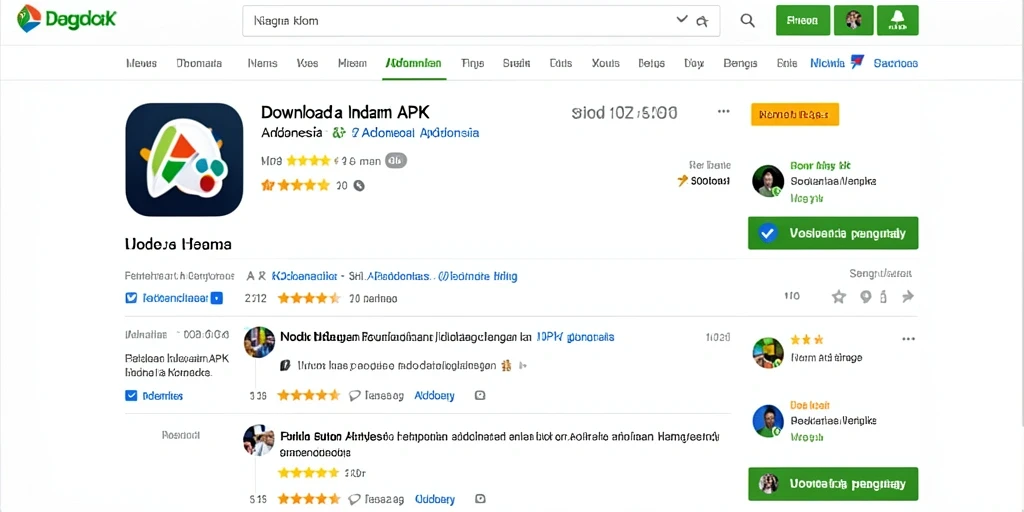Select the Nems tab
The width and height of the screenshot is (1024, 512).
(263, 63)
